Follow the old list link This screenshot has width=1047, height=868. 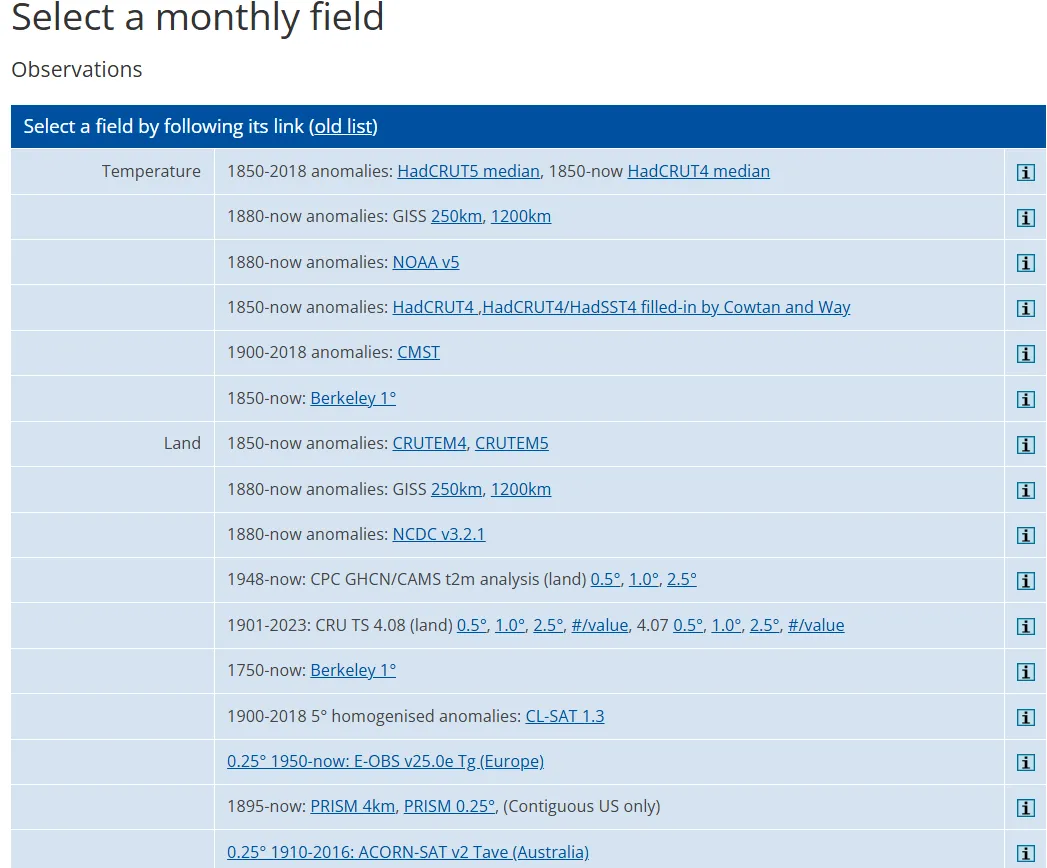[343, 126]
